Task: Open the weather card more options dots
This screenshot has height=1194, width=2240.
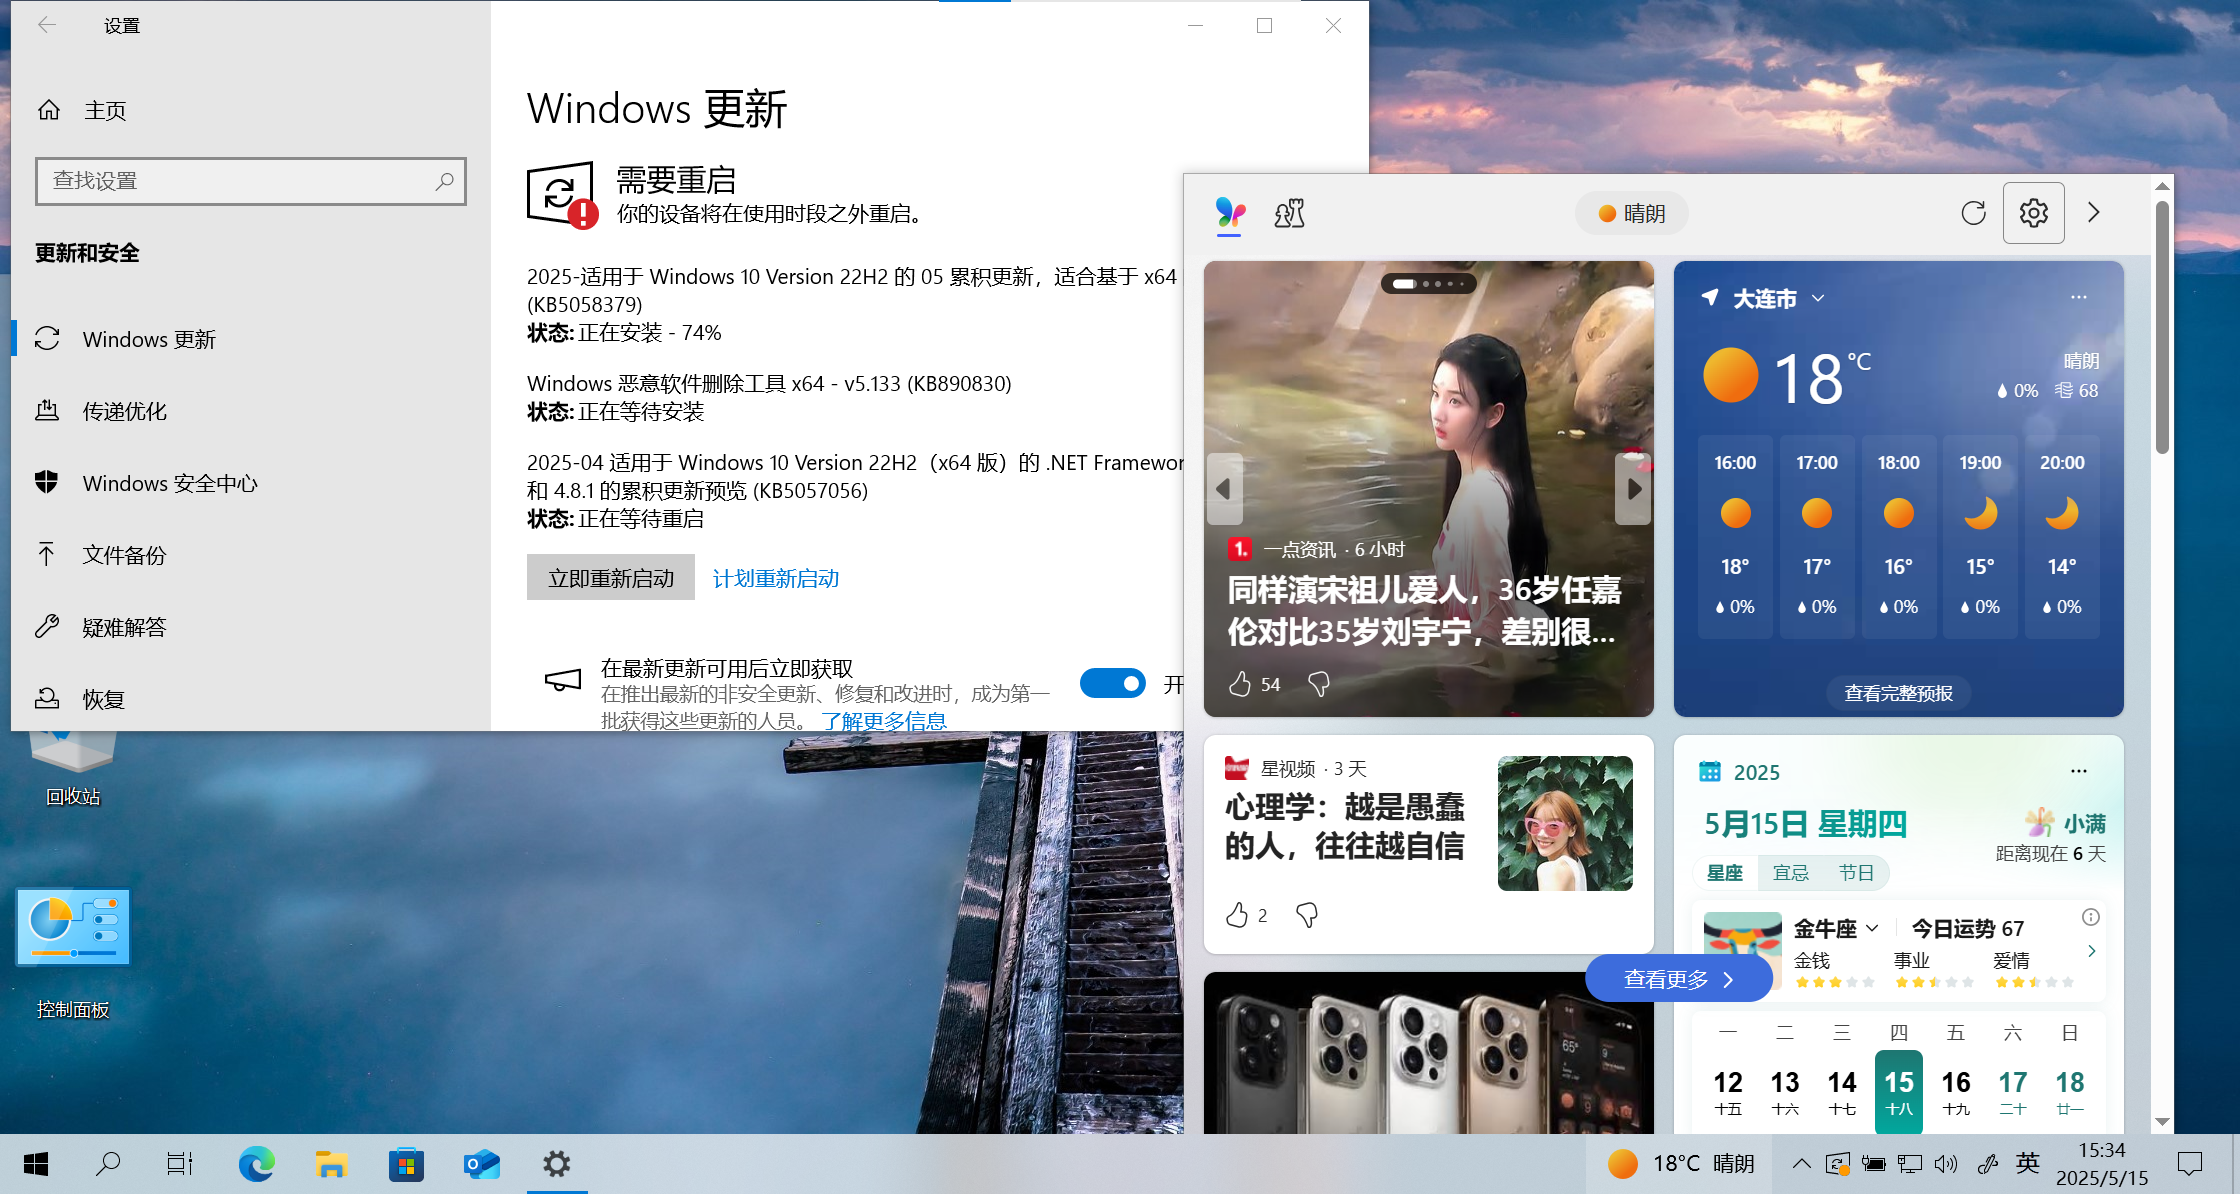Action: tap(2078, 297)
